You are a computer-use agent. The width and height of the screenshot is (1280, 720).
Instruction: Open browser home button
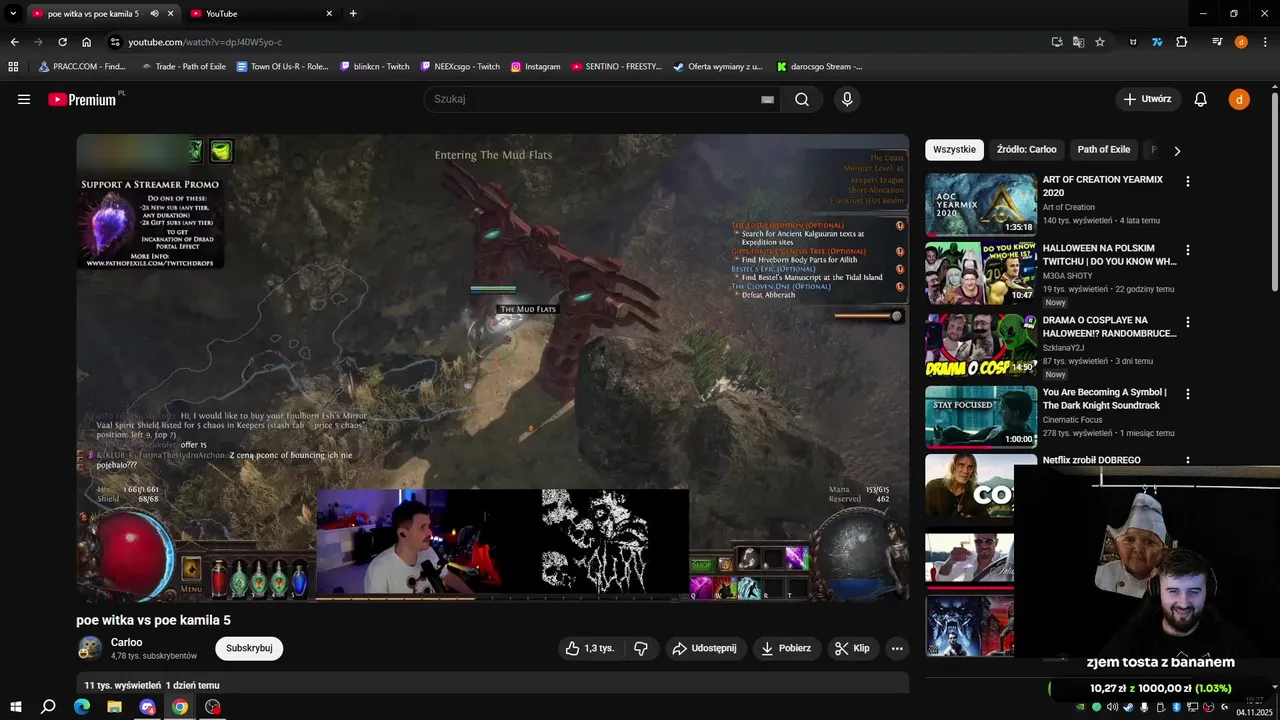pos(87,42)
